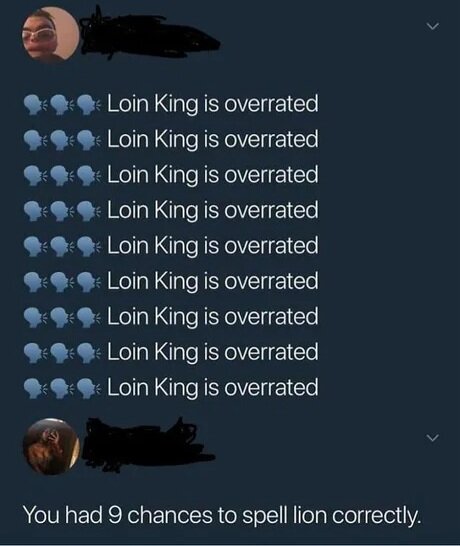
Task: Click the first 'Loin King is overrated' line
Action: pyautogui.click(x=213, y=104)
